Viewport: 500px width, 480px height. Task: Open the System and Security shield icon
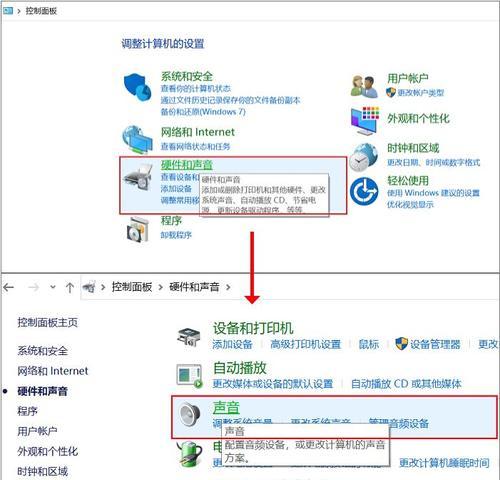tap(137, 86)
